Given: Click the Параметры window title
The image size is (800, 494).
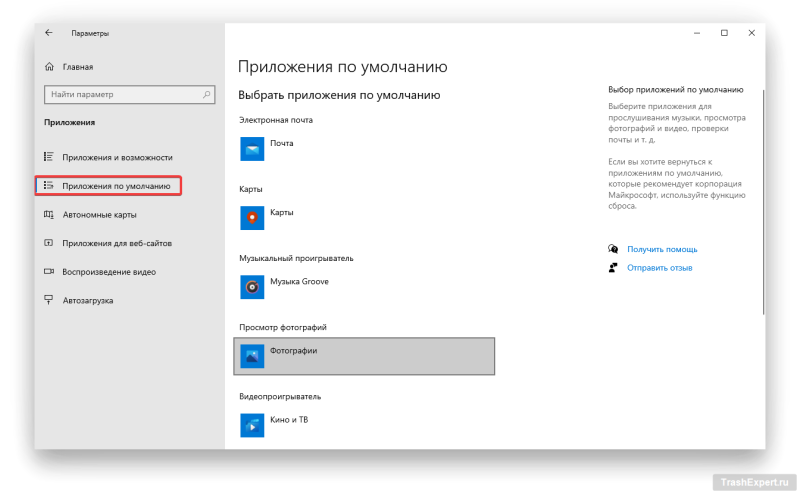Looking at the screenshot, I should (x=90, y=33).
